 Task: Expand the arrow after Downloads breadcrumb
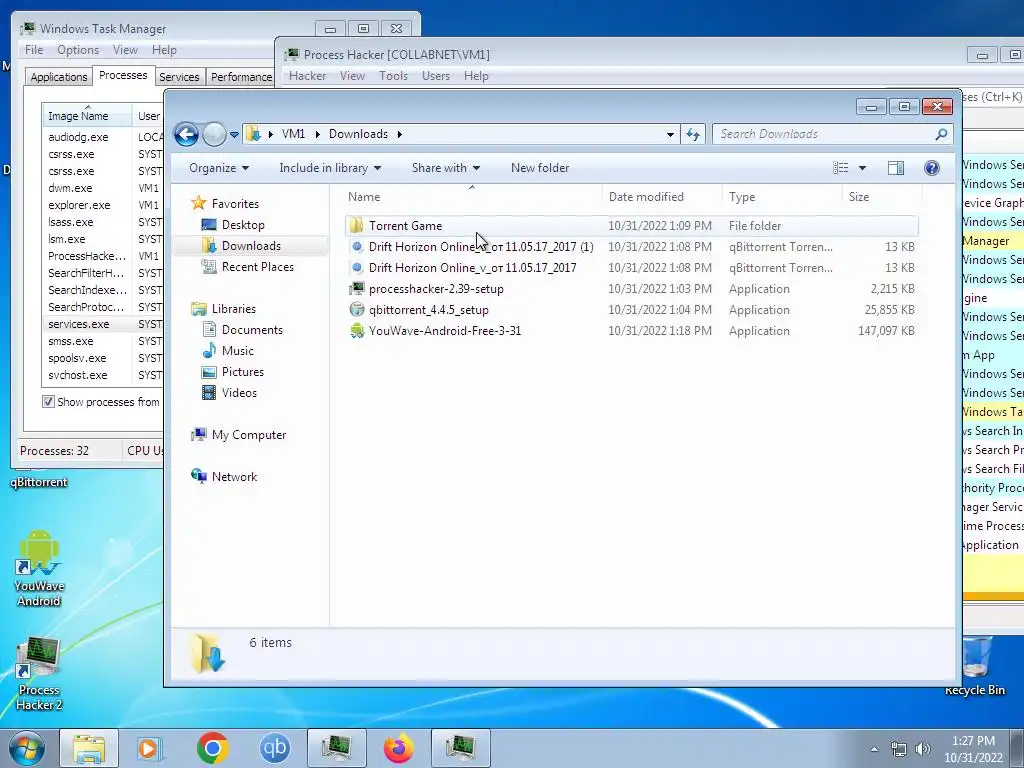pos(399,134)
